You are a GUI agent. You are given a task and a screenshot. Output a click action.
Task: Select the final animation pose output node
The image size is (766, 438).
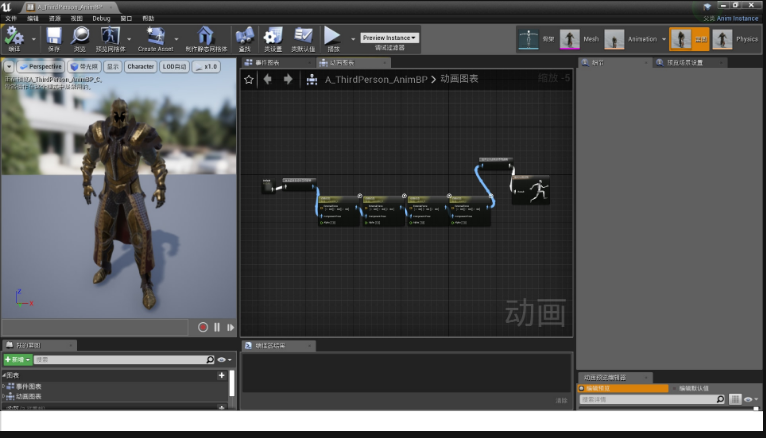coord(531,190)
